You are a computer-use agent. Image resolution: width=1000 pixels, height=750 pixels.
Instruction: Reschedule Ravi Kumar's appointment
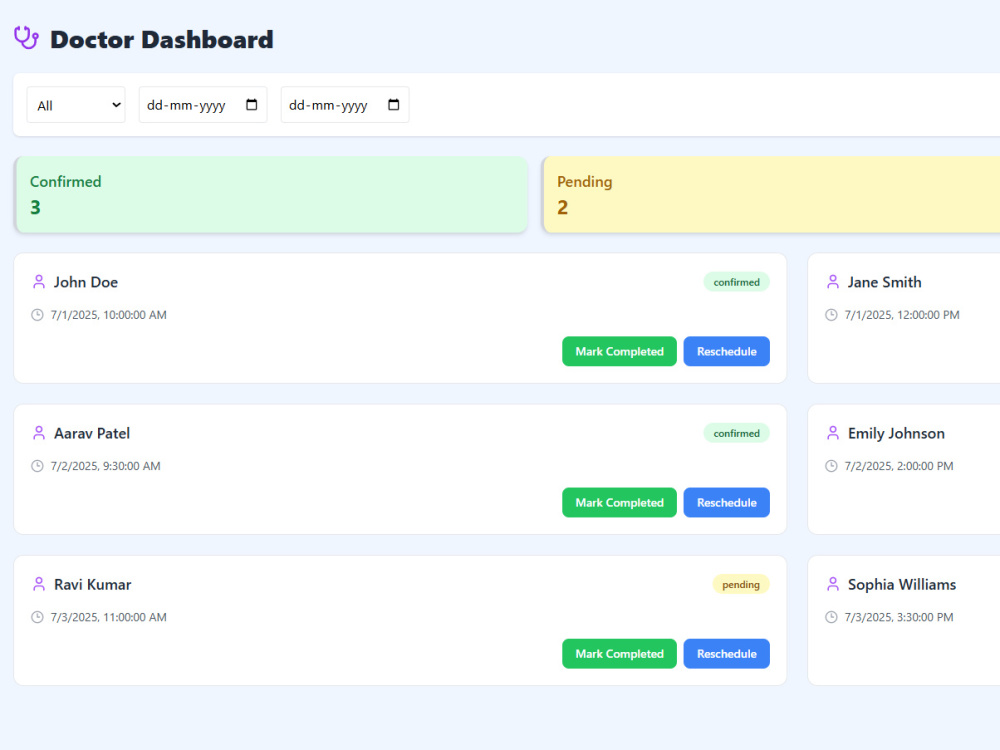[x=726, y=654]
